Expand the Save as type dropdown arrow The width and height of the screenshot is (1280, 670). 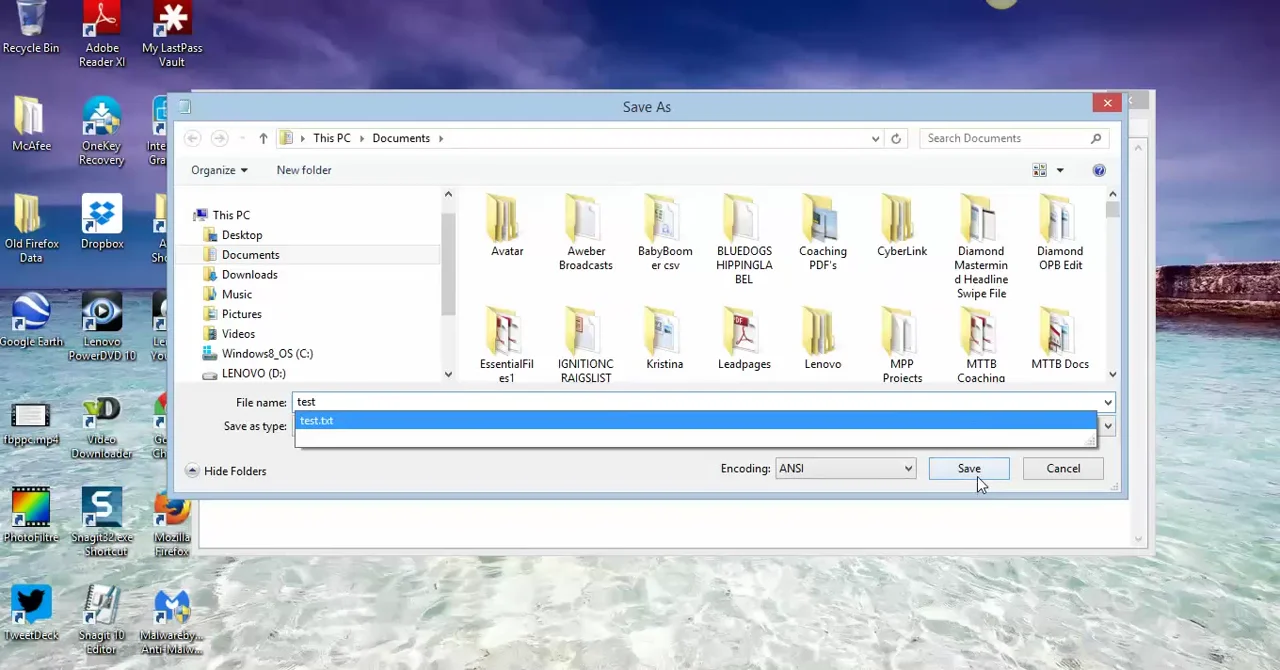[1107, 426]
